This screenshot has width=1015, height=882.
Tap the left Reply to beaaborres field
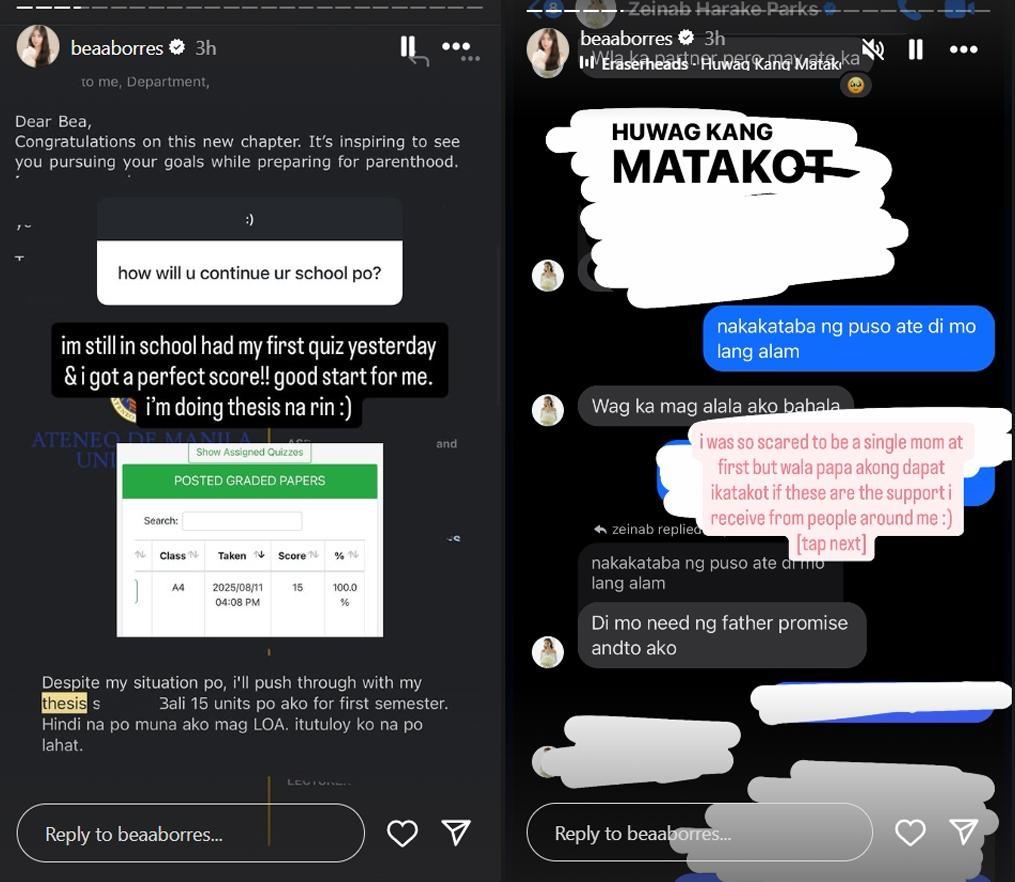(190, 833)
